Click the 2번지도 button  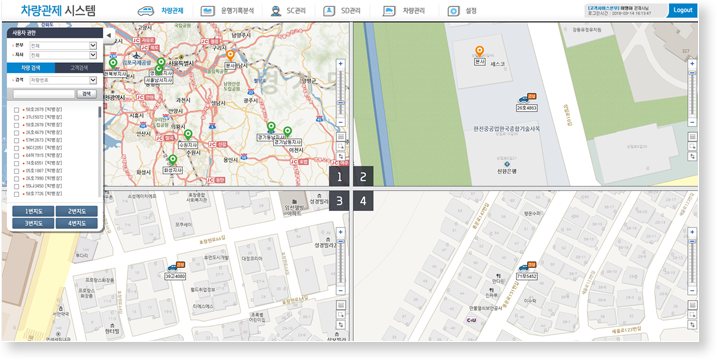(x=76, y=211)
